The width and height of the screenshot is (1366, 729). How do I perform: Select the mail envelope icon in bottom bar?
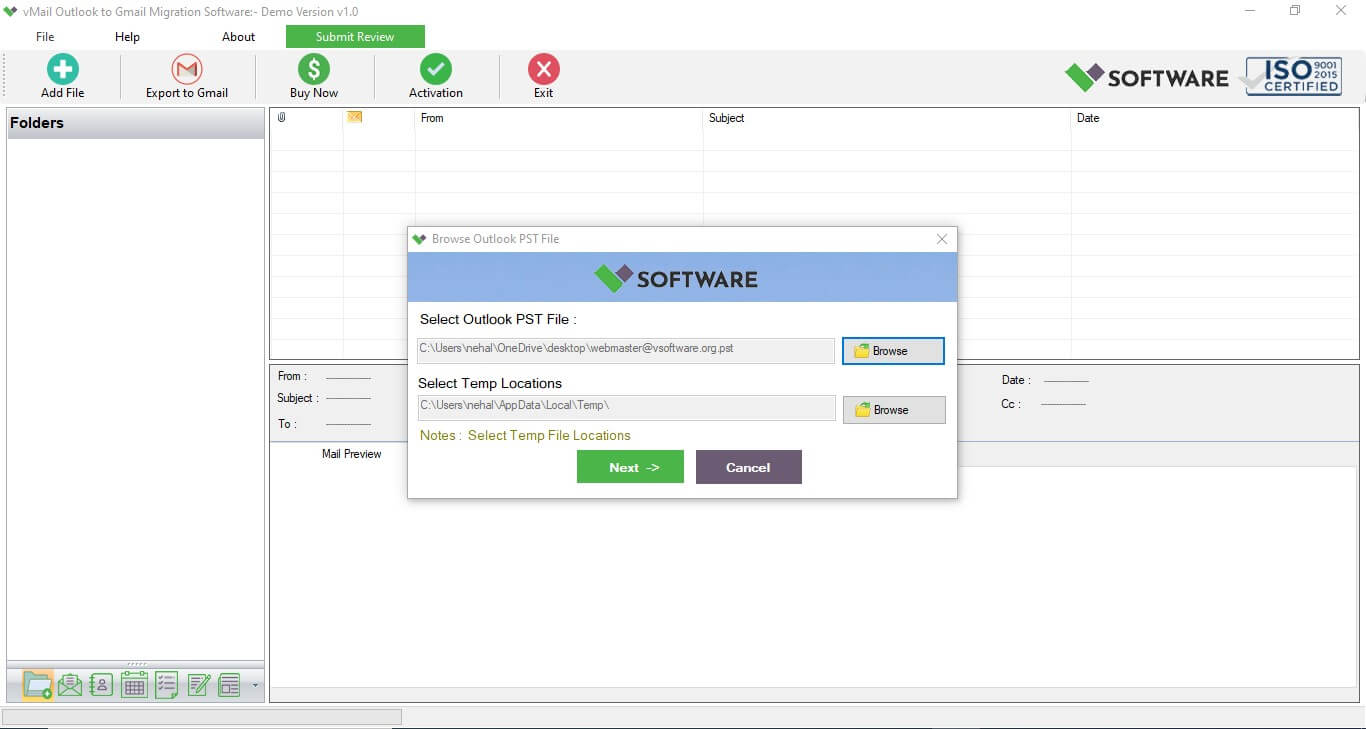70,685
